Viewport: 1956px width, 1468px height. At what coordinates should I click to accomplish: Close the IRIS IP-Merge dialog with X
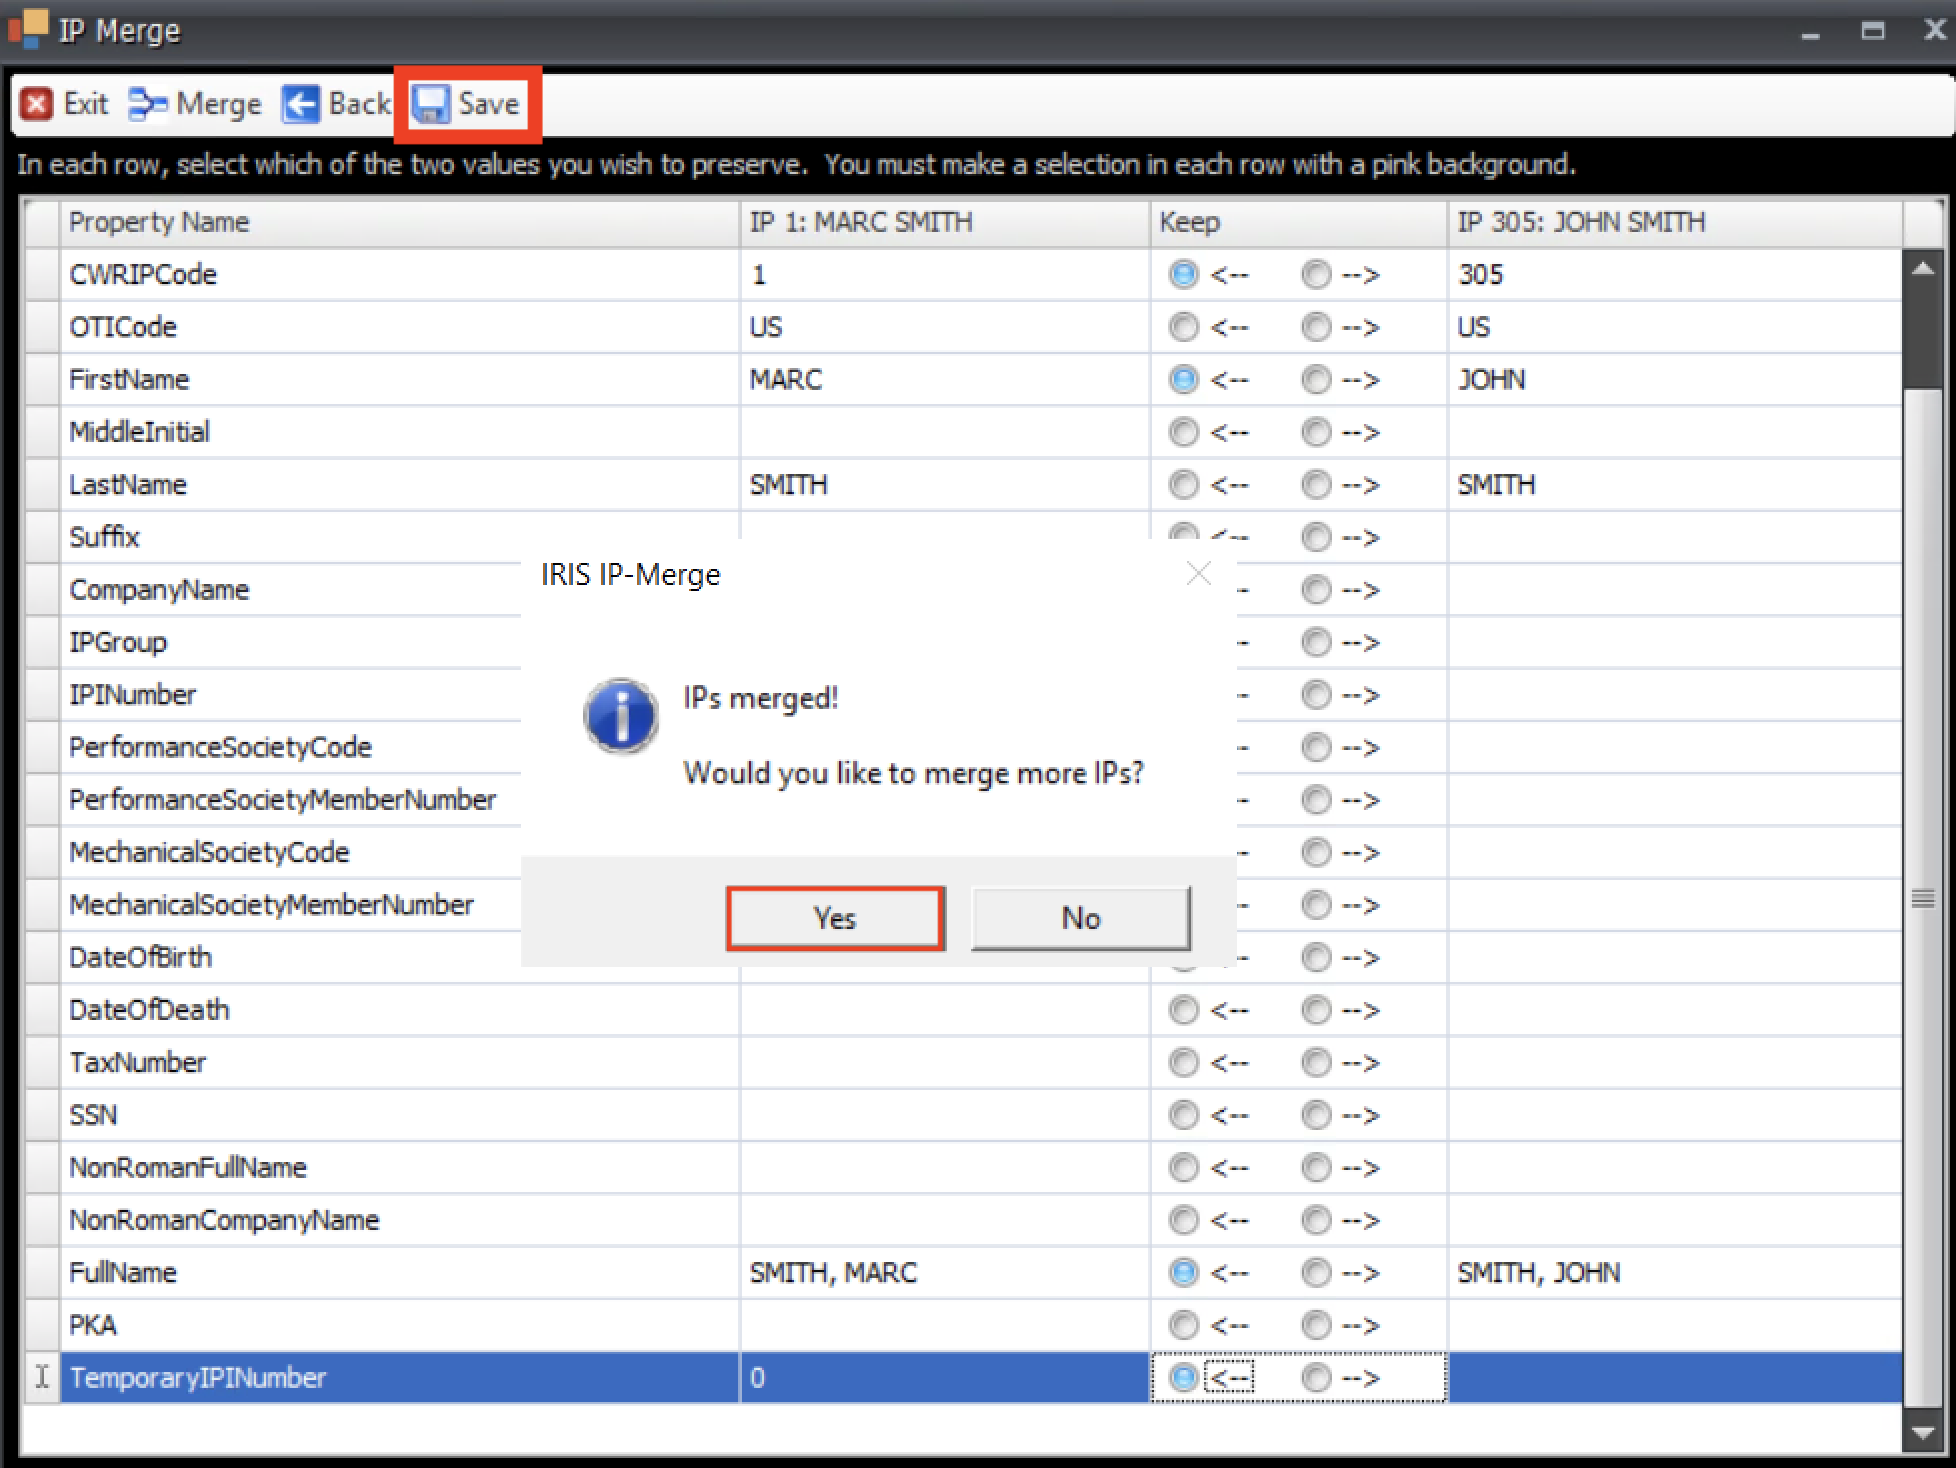(1198, 573)
